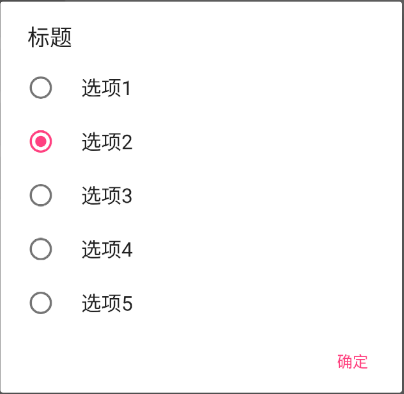Click the 选项5 label text
404x394 pixels.
(x=107, y=303)
